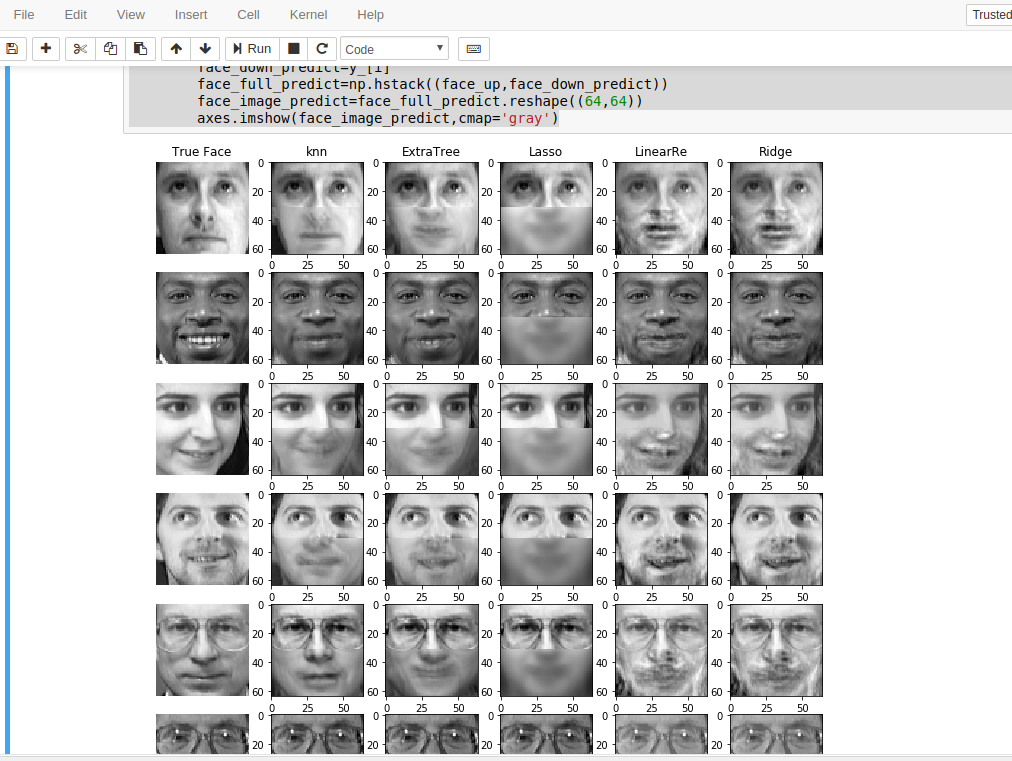Screen dimensions: 1012x761
Task: Click first row Ridge predicted face
Action: click(x=776, y=208)
